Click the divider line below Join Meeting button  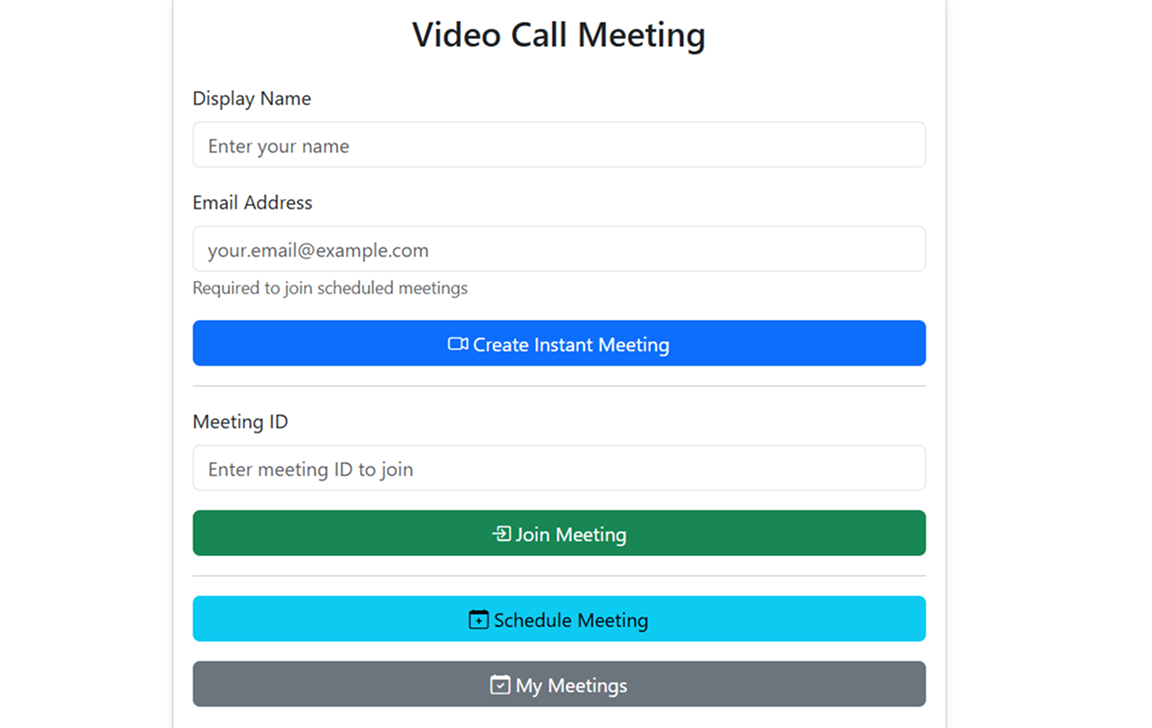[559, 576]
